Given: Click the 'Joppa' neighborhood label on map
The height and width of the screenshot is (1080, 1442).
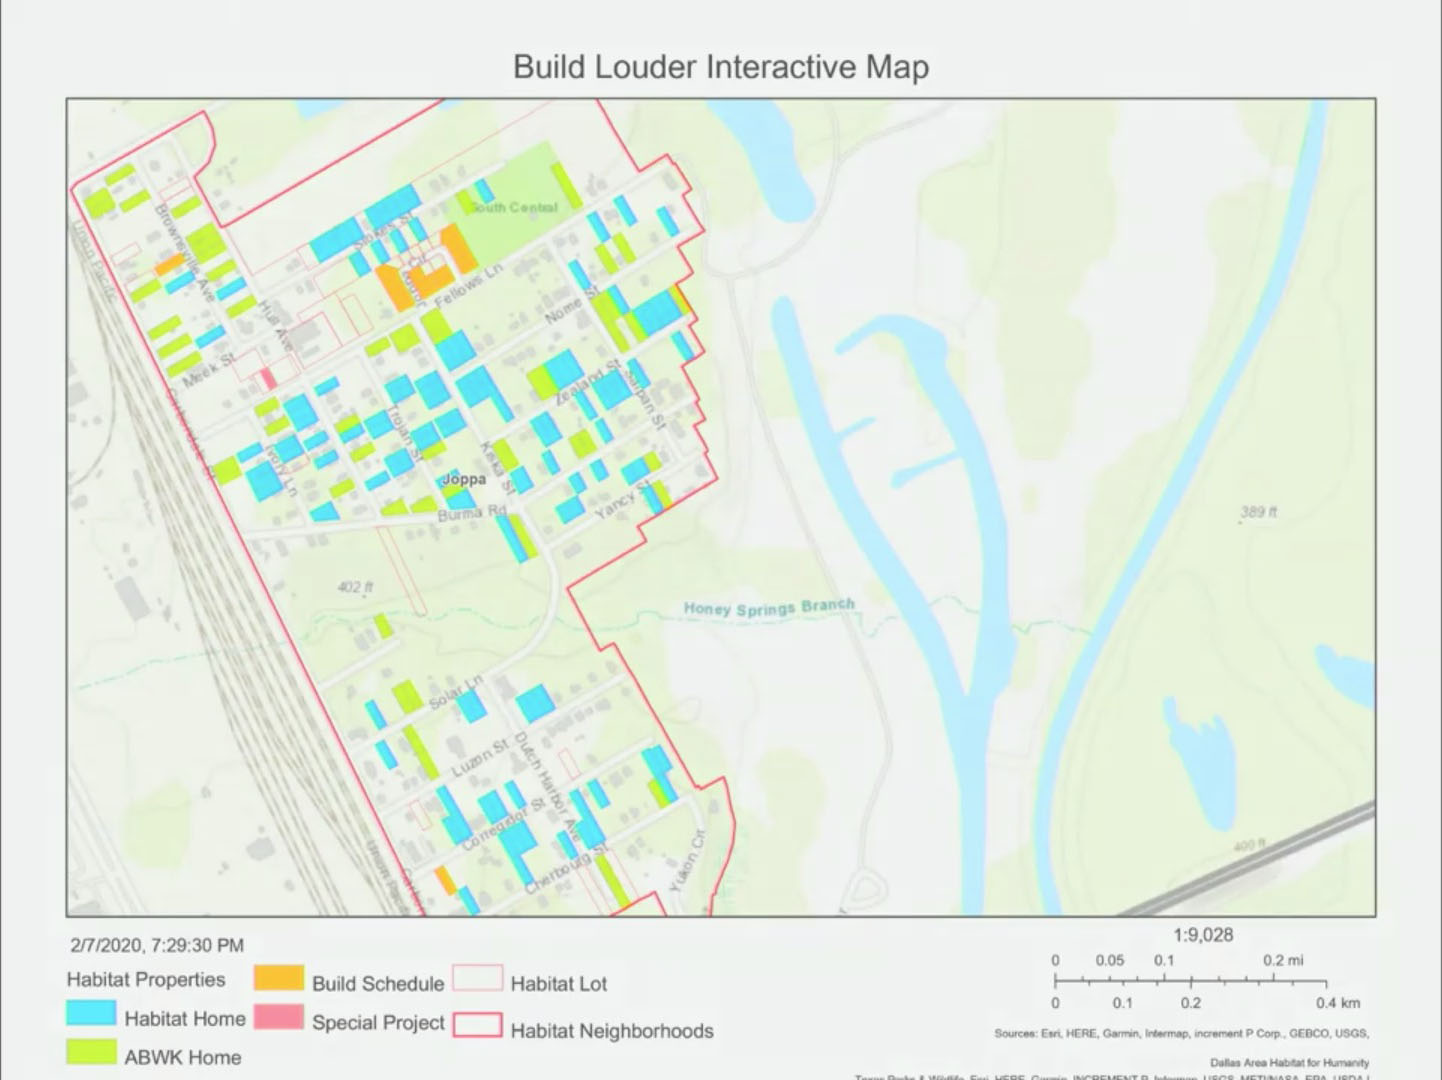Looking at the screenshot, I should [x=464, y=479].
